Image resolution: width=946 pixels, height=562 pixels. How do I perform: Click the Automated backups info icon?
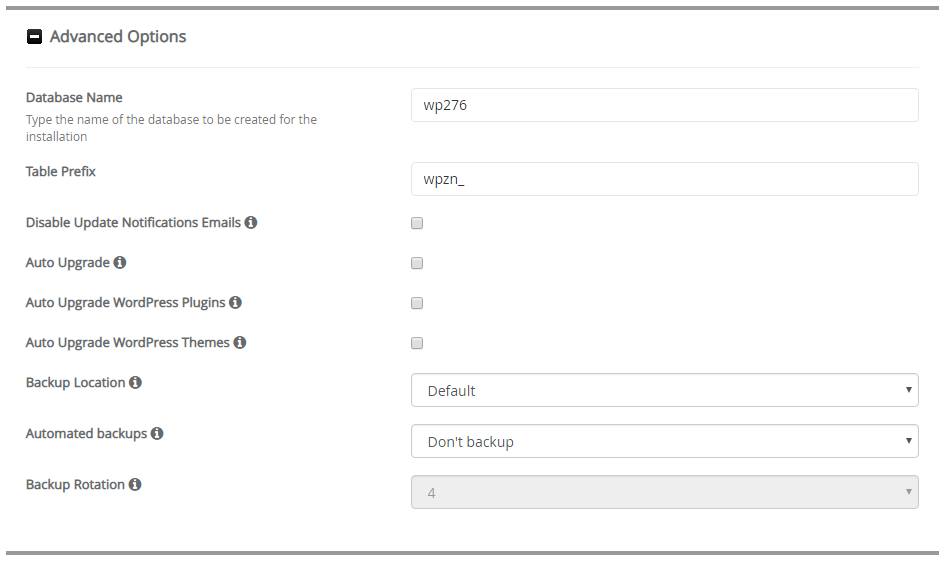tap(157, 434)
